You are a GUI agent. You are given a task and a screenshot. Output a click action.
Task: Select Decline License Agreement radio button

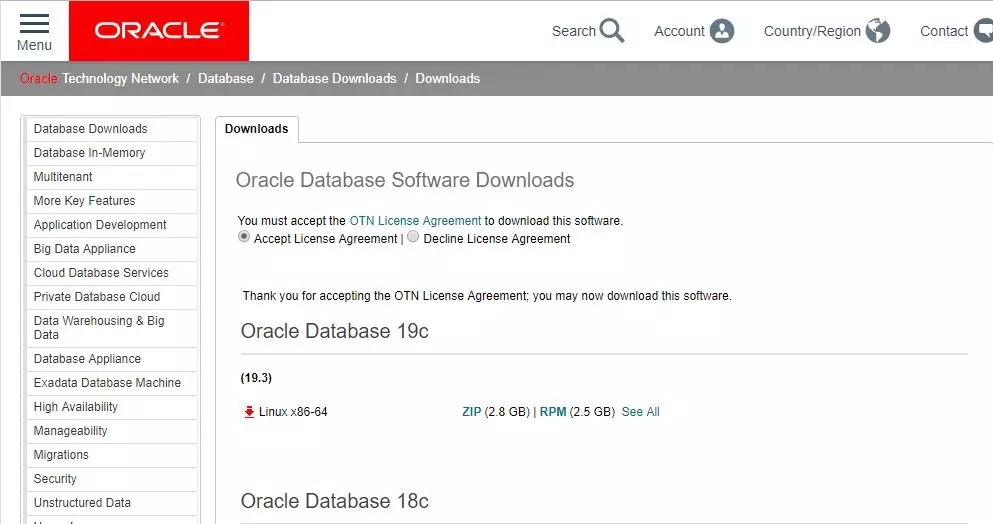click(x=413, y=238)
